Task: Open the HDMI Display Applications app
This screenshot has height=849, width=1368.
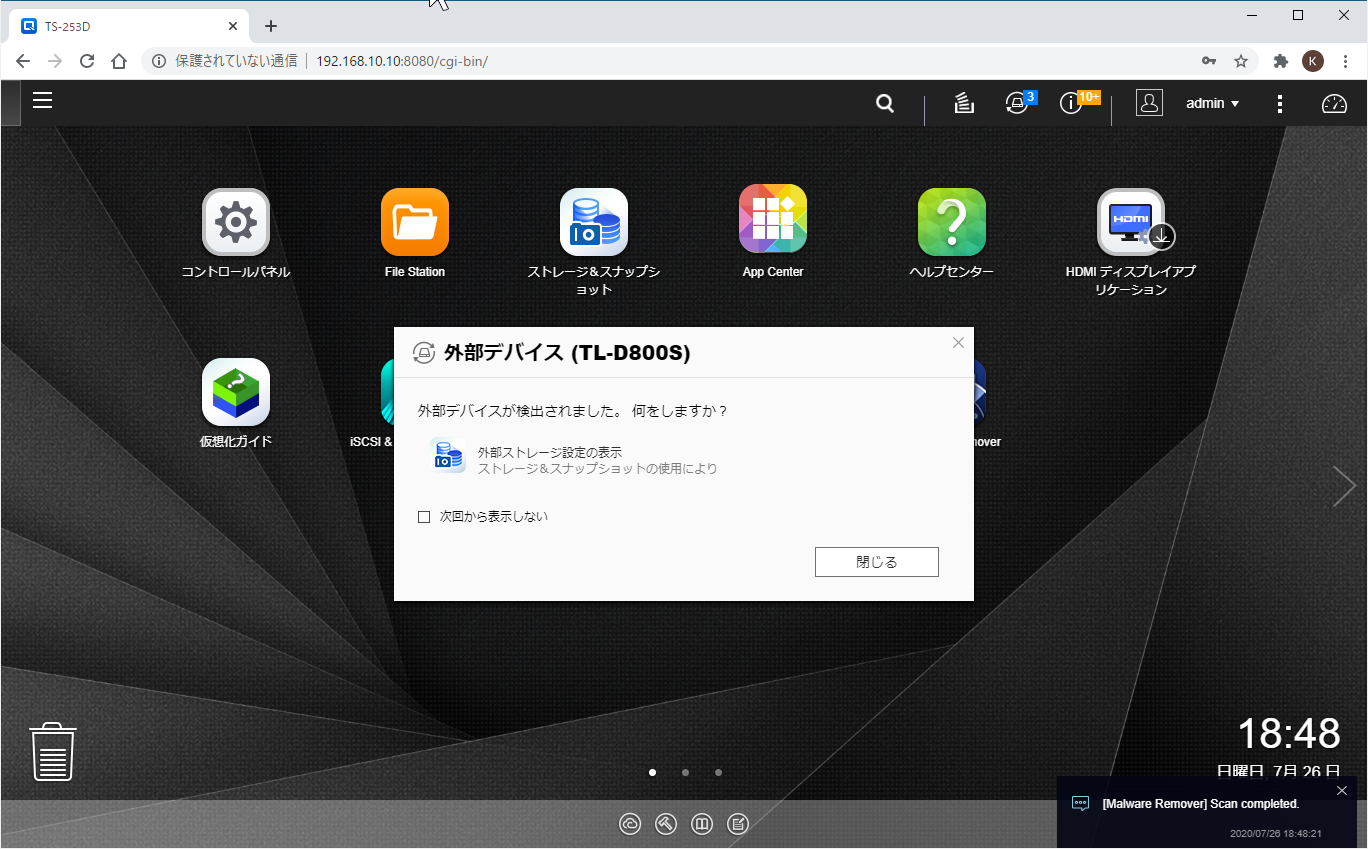Action: pyautogui.click(x=1130, y=222)
